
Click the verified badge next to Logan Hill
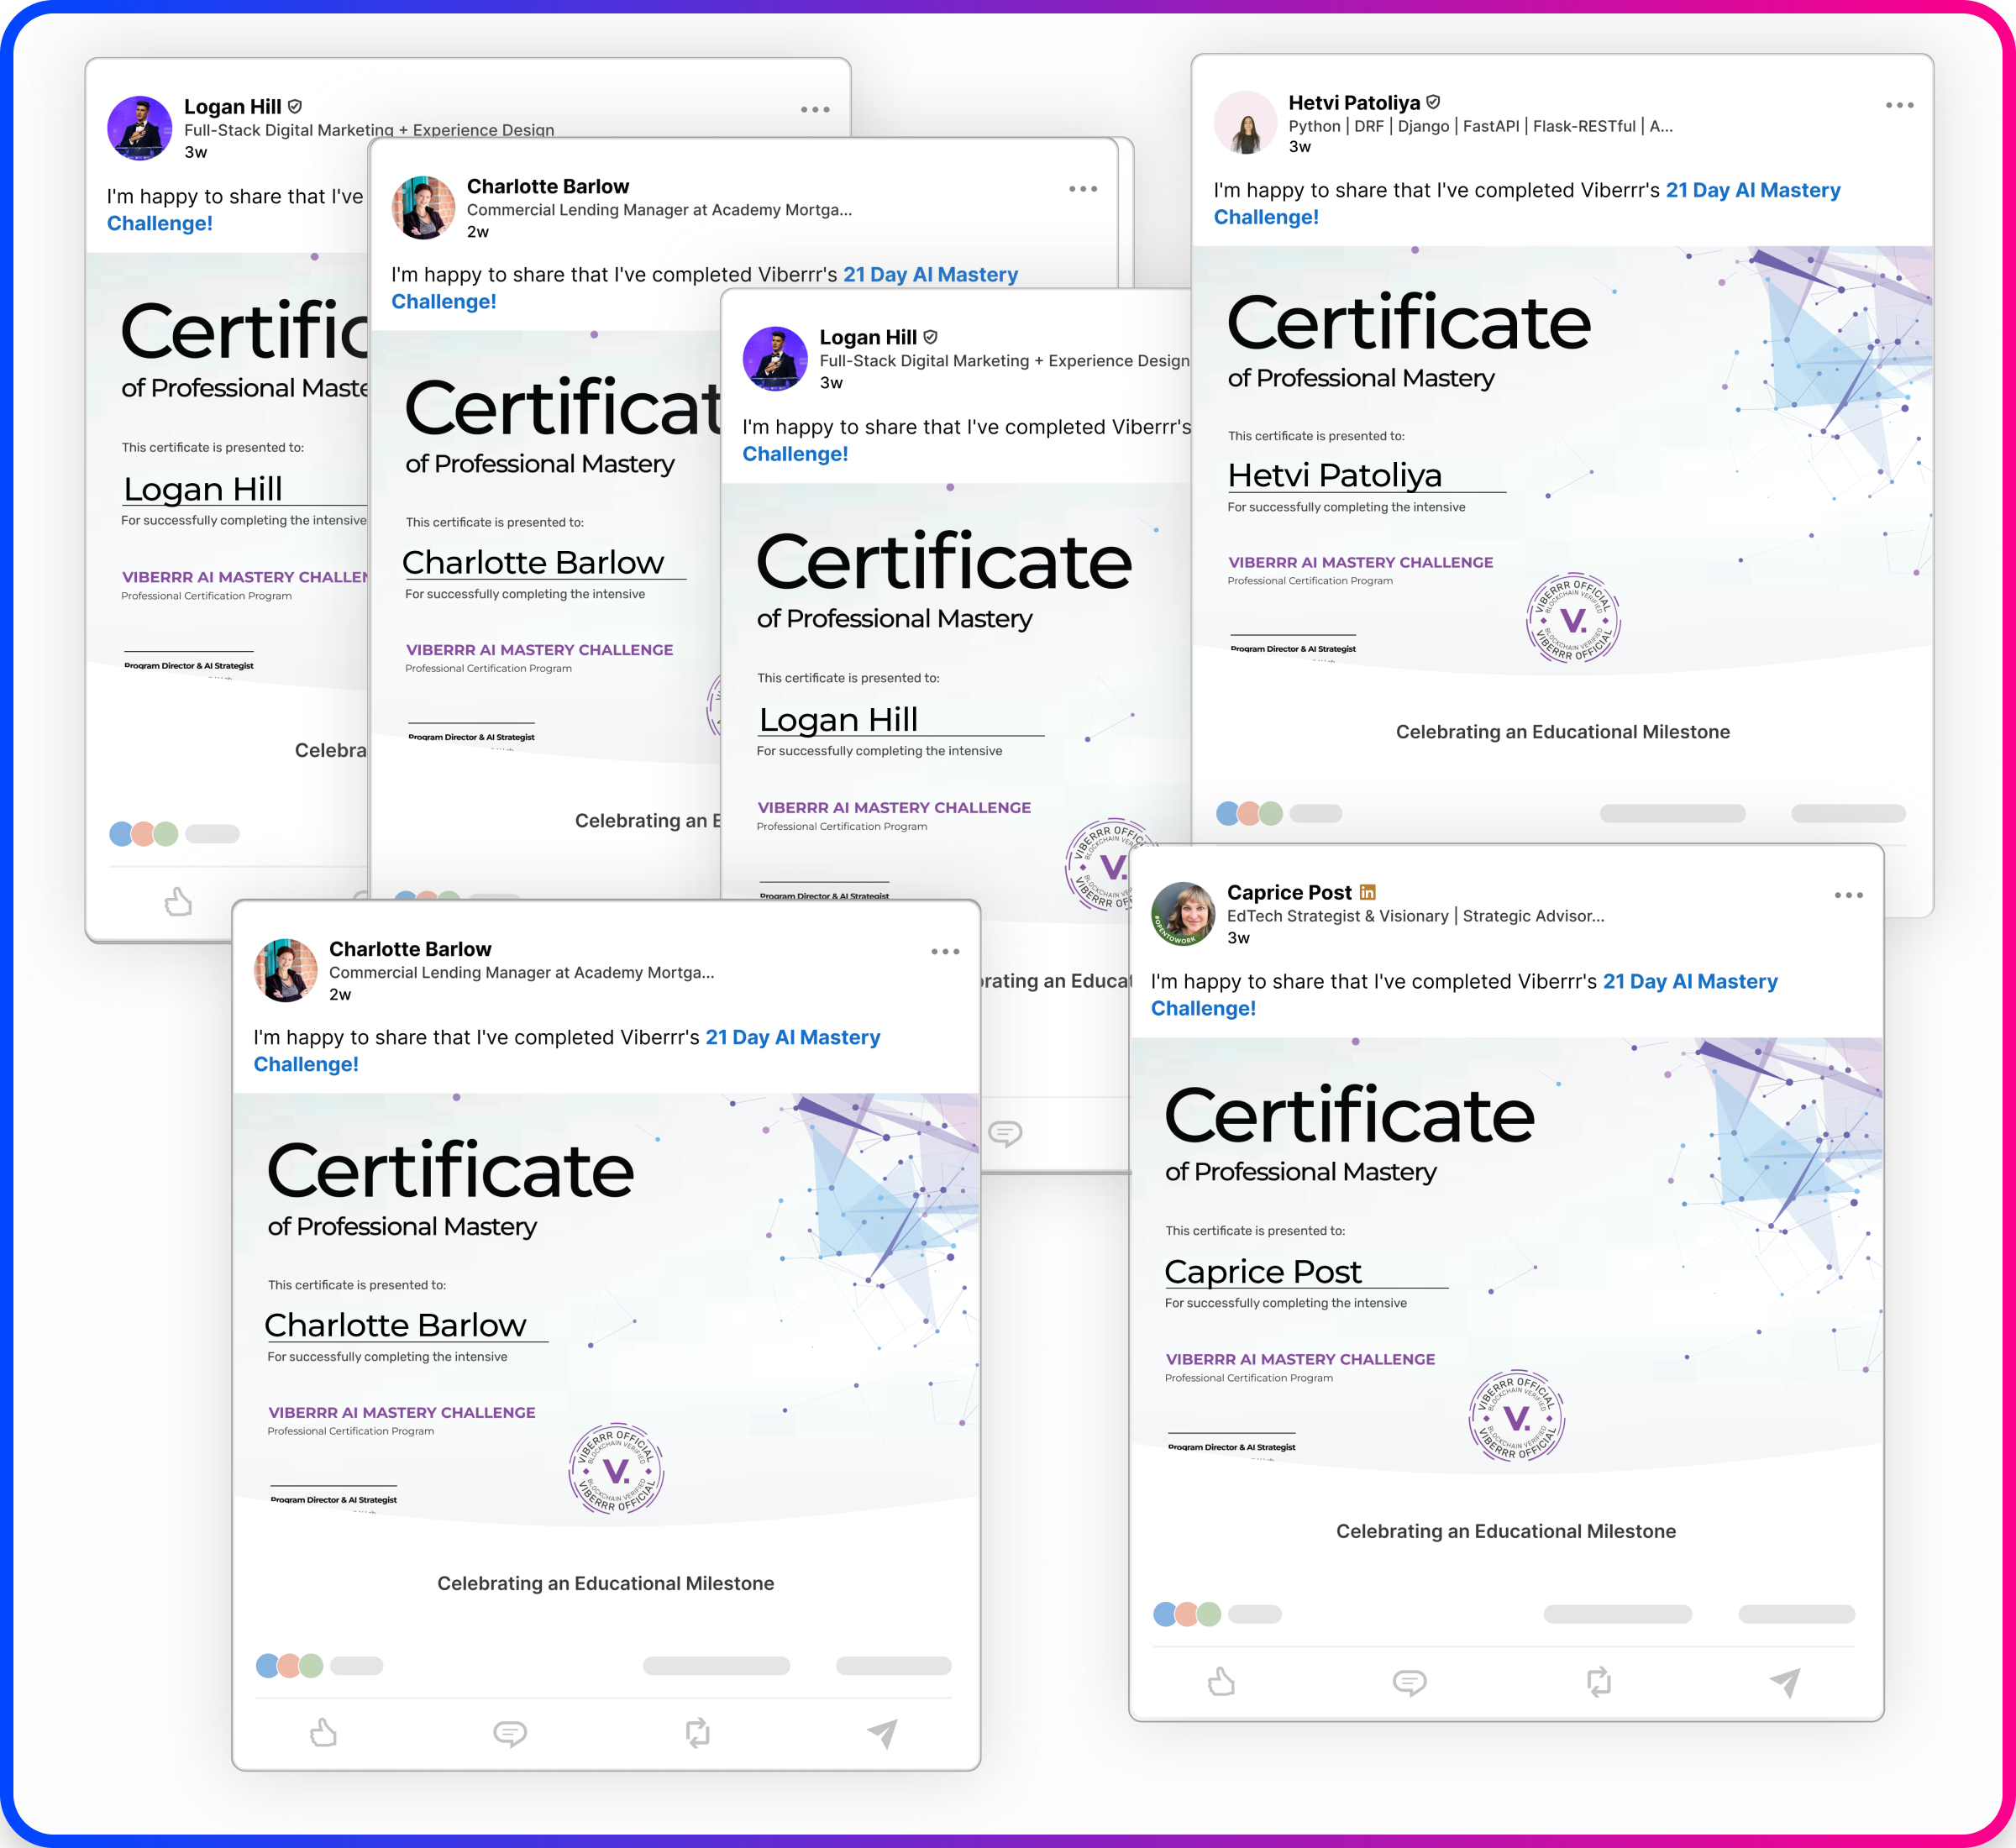(296, 106)
